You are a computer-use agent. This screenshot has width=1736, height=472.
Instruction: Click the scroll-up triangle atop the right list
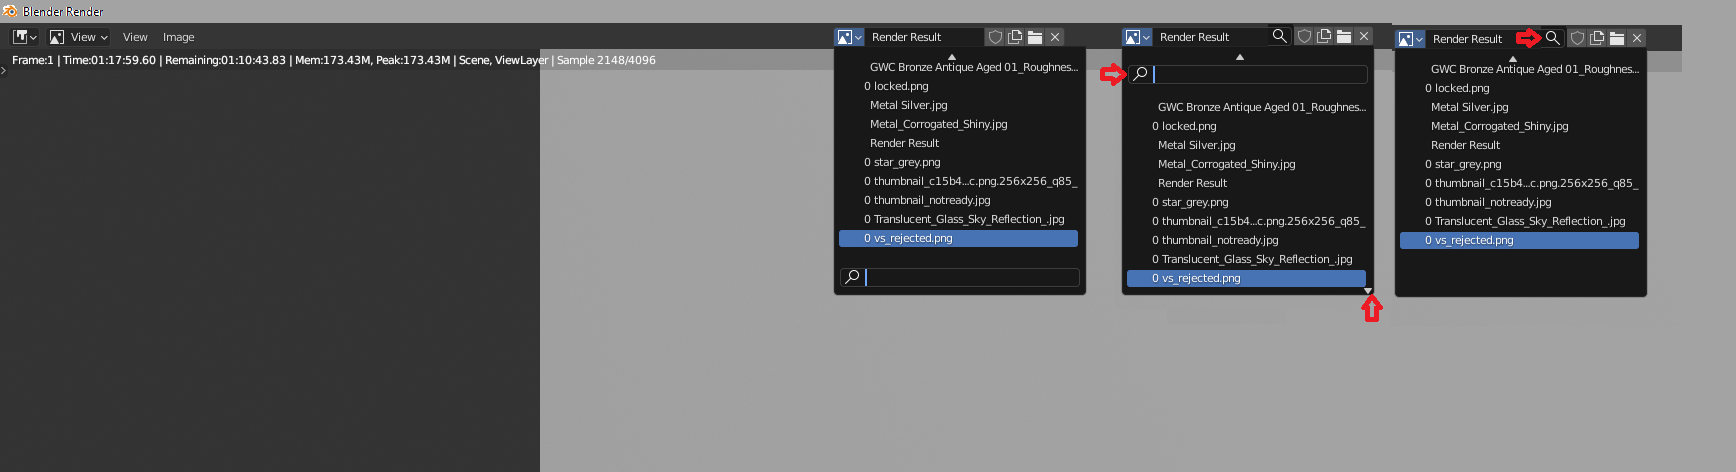[x=1513, y=59]
